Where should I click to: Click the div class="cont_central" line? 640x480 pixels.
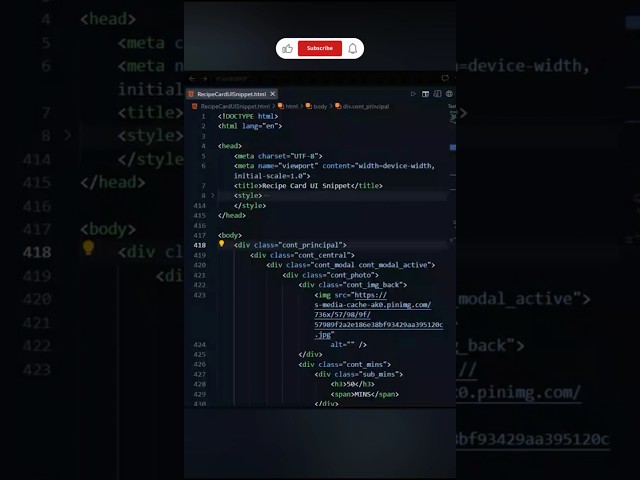[x=302, y=255]
